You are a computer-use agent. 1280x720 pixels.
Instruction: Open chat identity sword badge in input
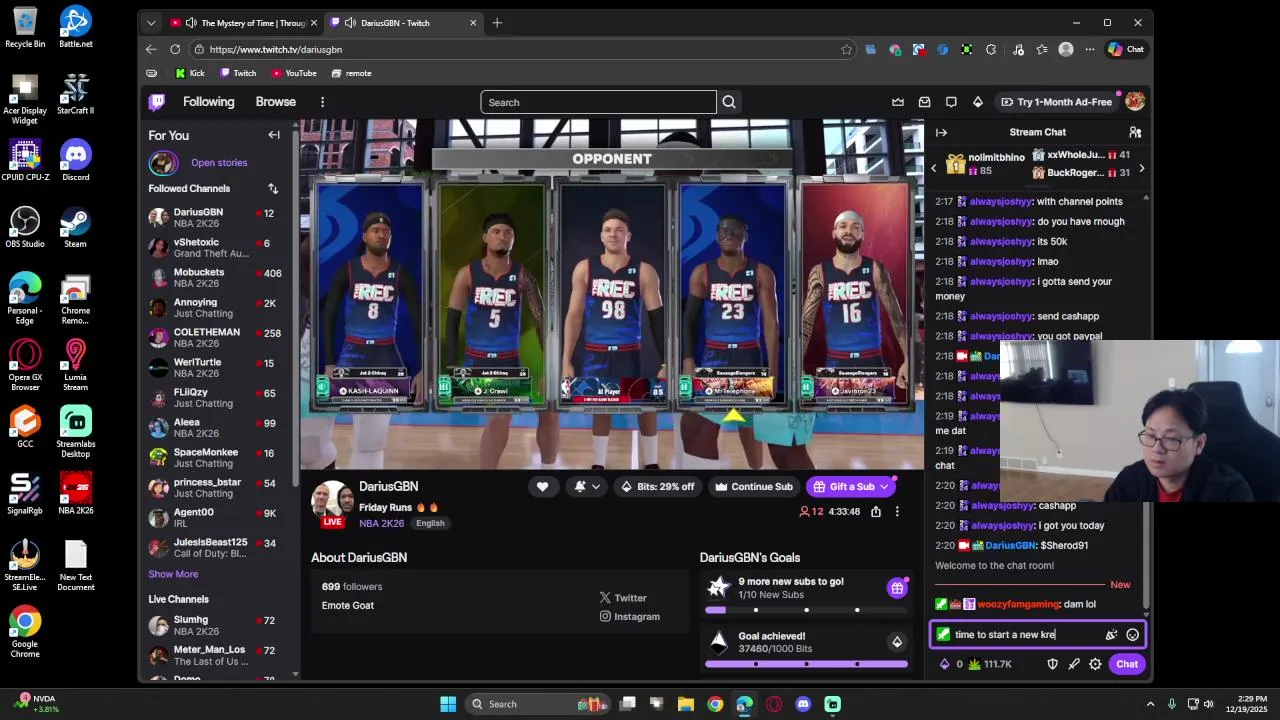tap(943, 634)
